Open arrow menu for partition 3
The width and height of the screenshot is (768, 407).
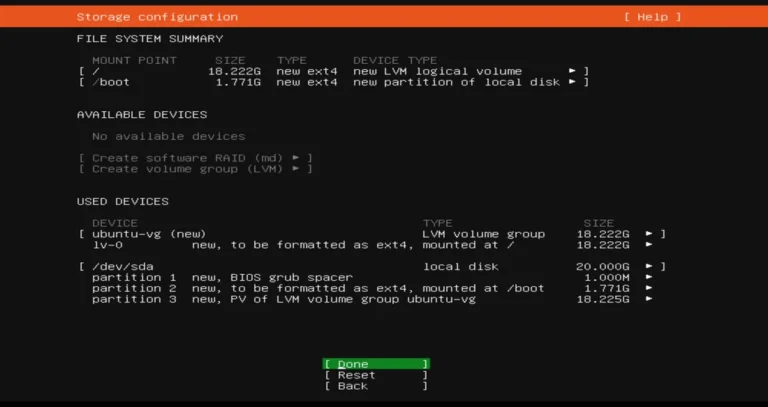649,299
